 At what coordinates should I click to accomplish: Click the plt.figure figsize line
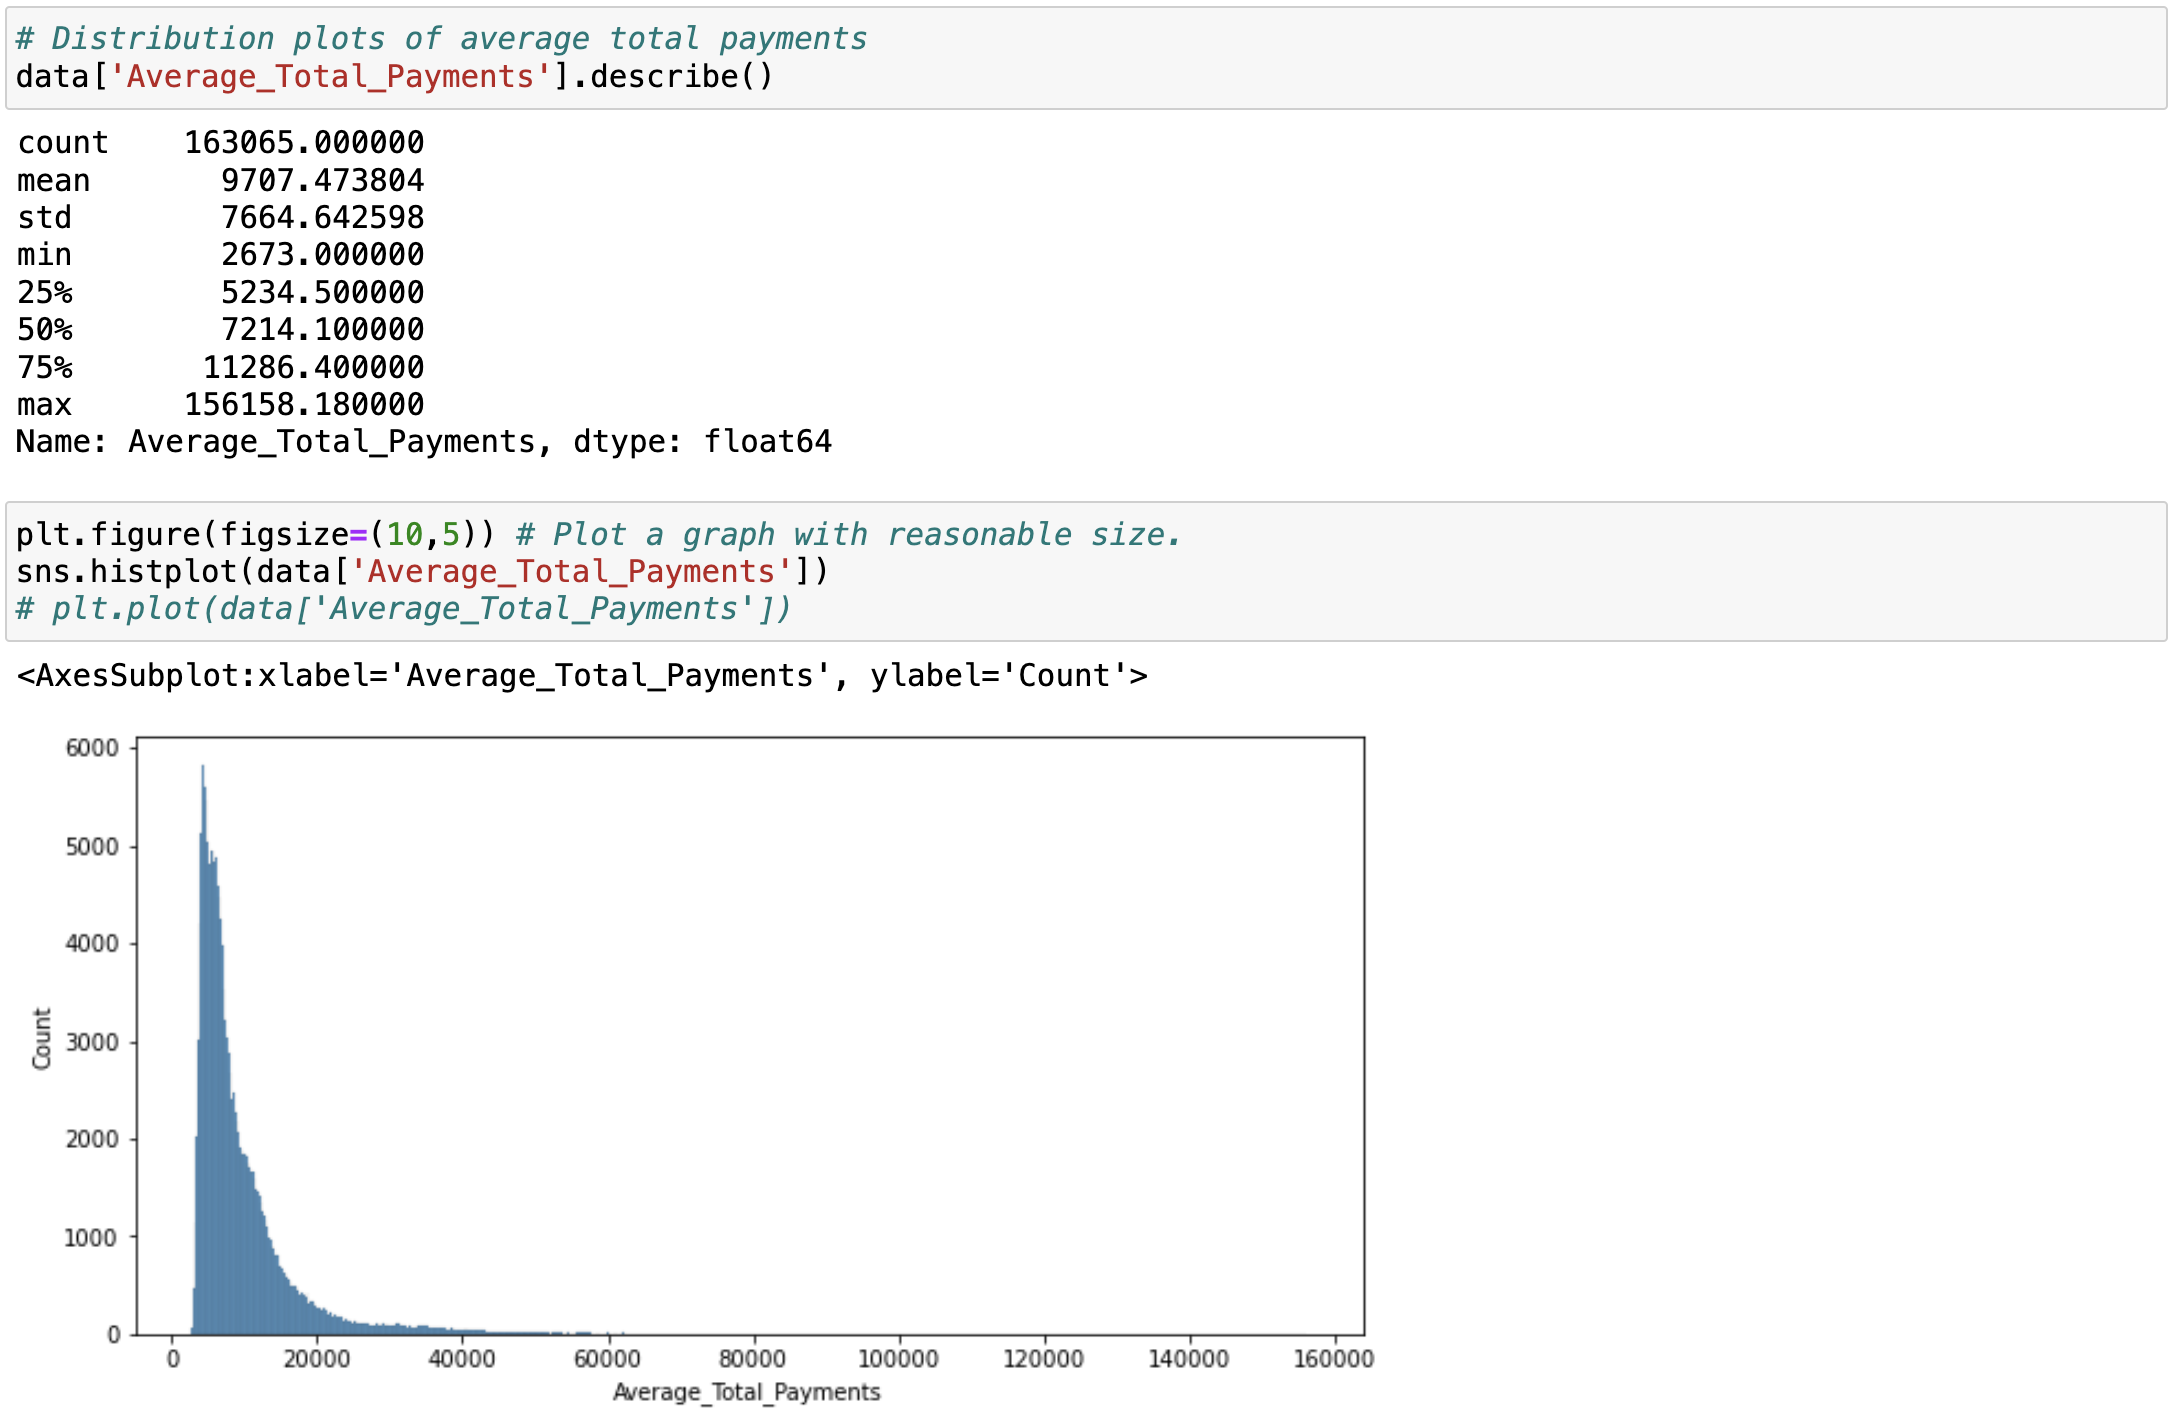coord(598,535)
